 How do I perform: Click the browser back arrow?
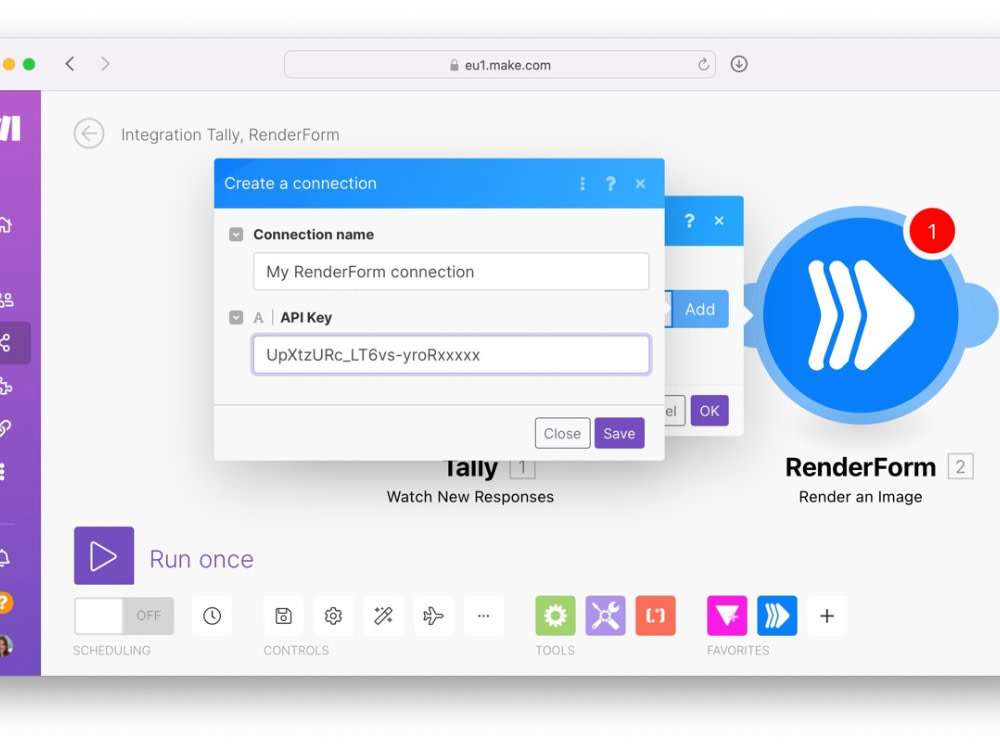coord(70,64)
